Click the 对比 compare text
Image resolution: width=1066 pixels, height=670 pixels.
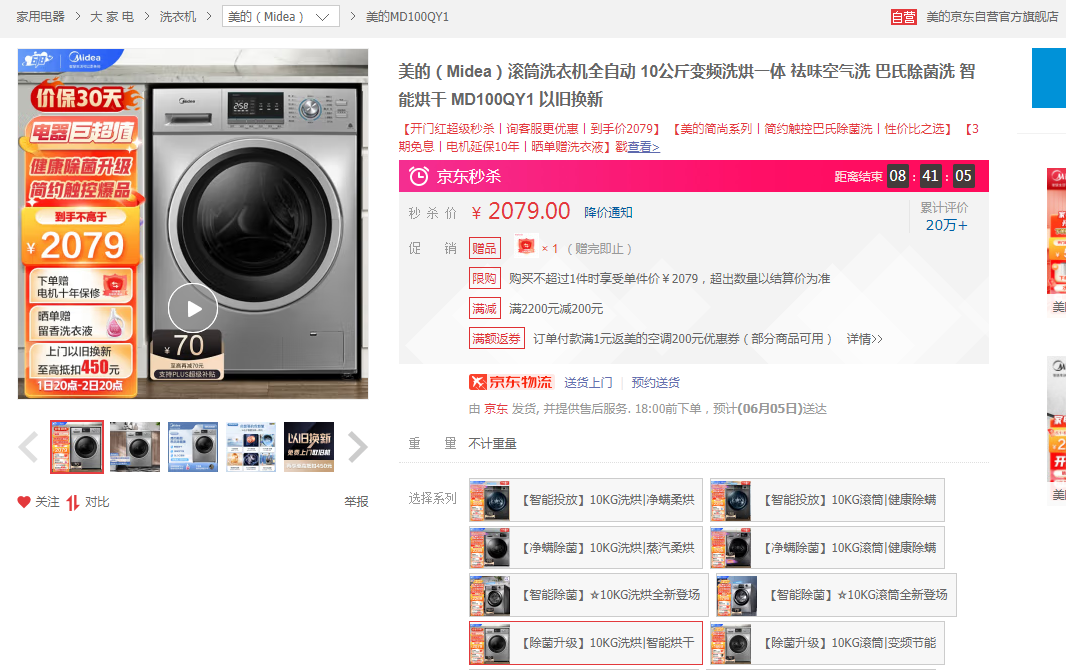97,501
